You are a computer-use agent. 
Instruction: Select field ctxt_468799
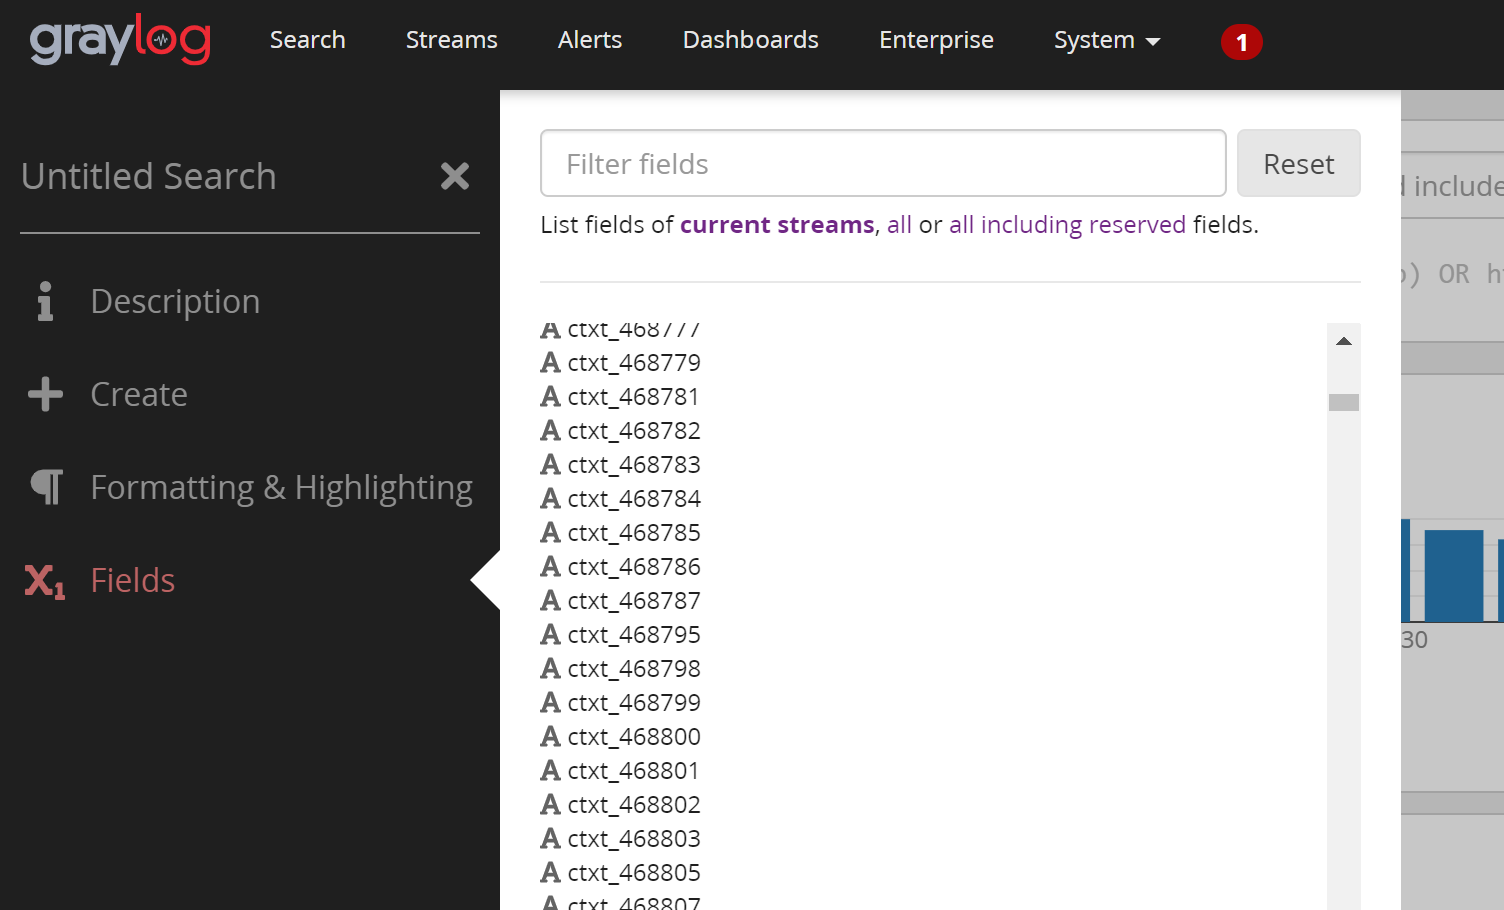[x=634, y=703]
